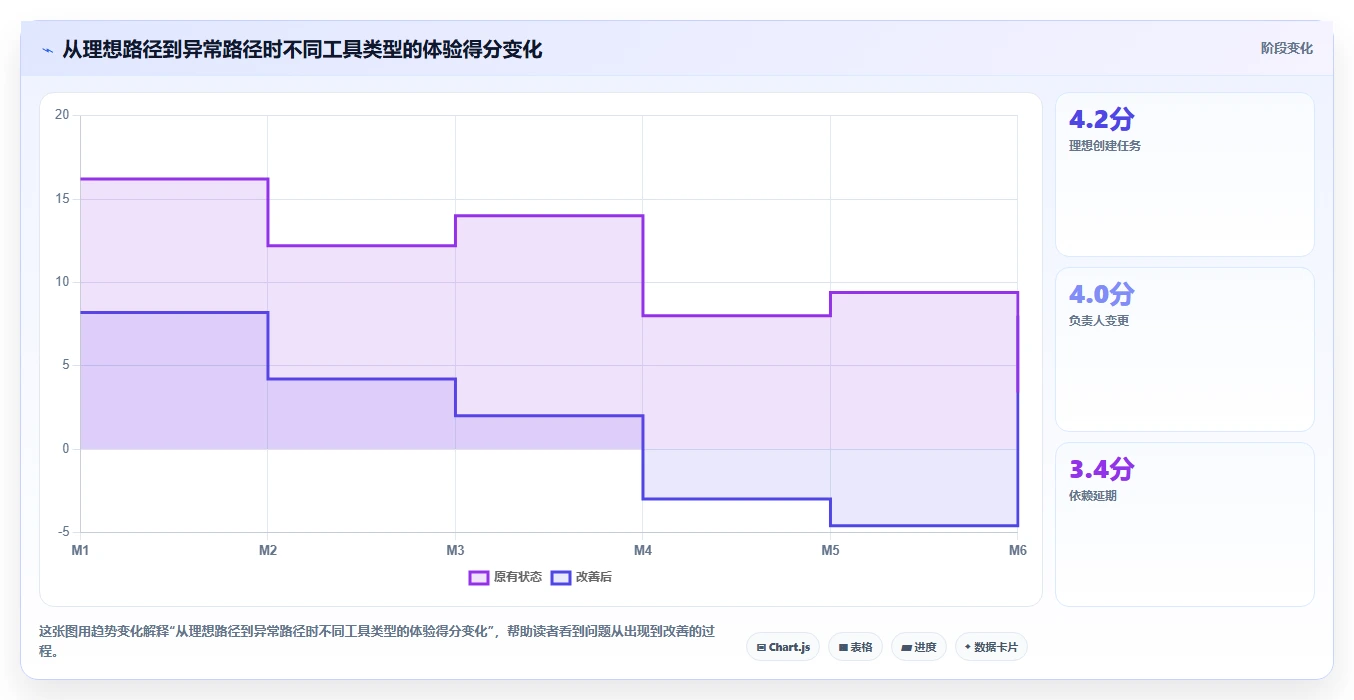Image resolution: width=1354 pixels, height=700 pixels.
Task: Toggle the 原有状态 legend swatch
Action: click(479, 577)
